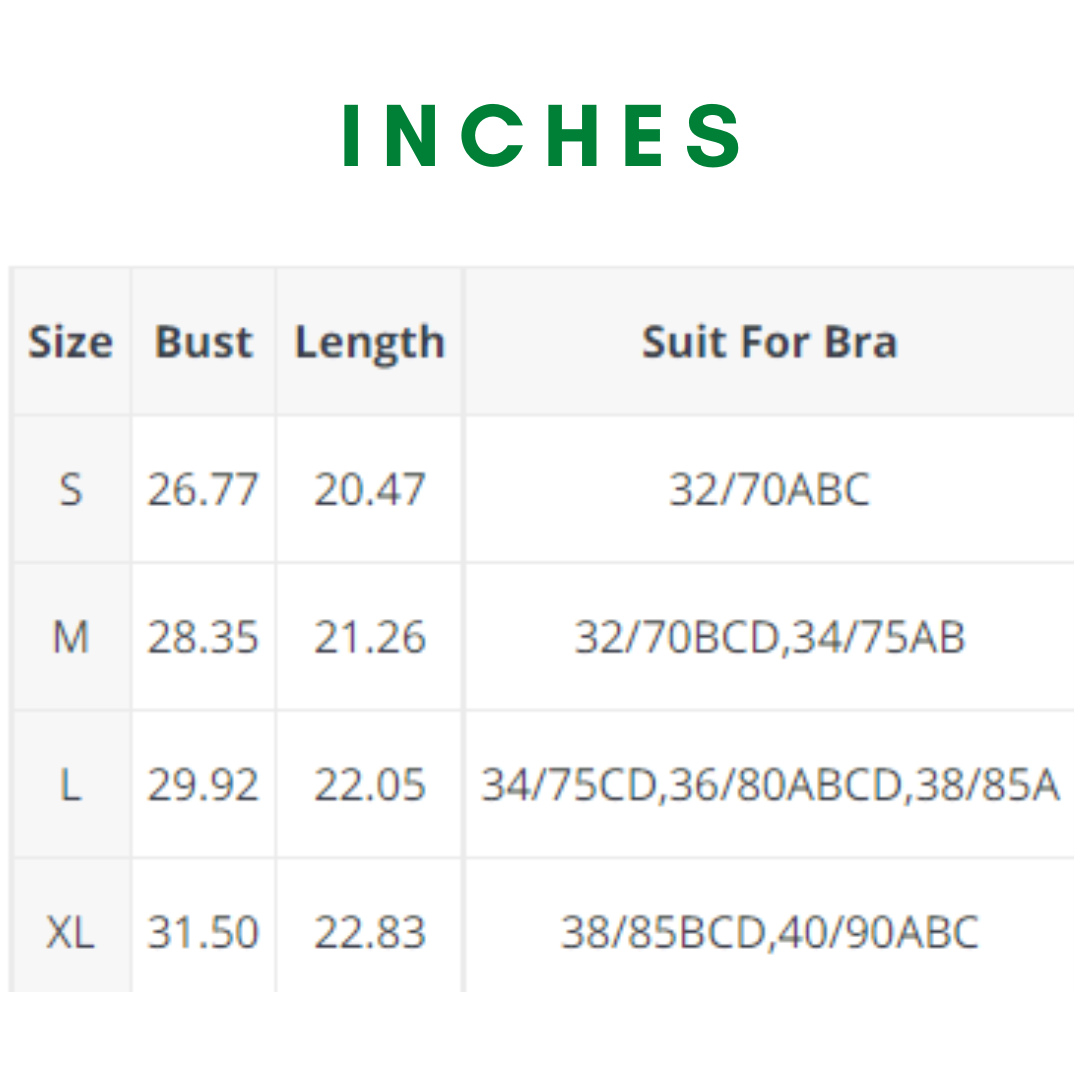Click the Suit For Bra header

point(769,342)
